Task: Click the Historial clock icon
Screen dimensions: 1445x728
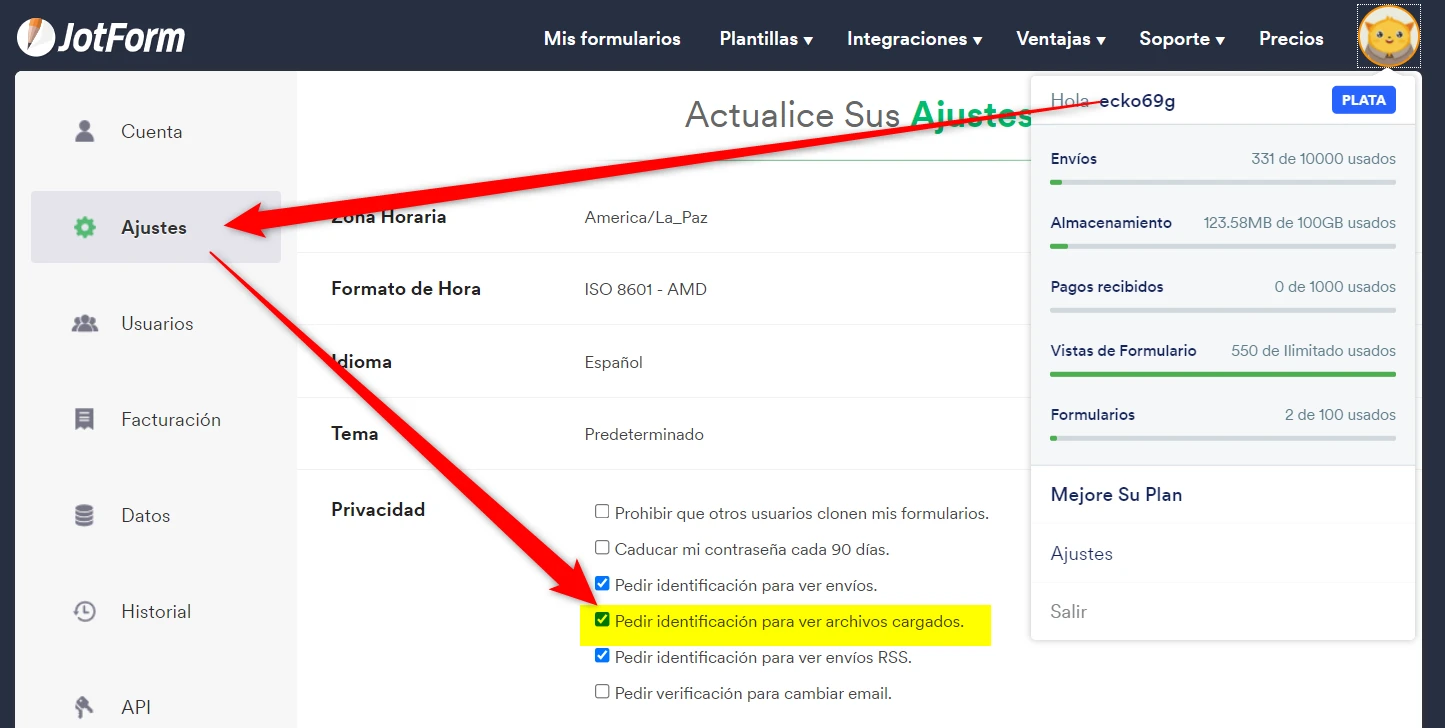Action: click(x=85, y=611)
